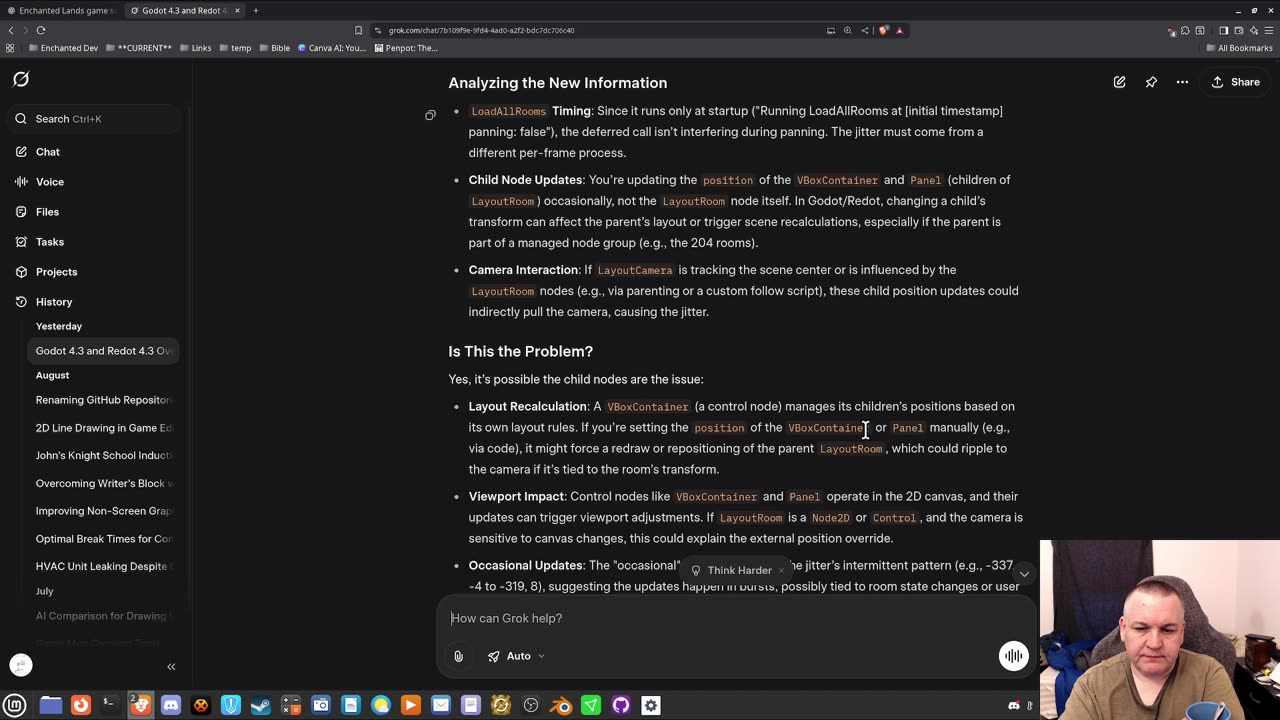Open the 'All Bookmarks' folder
Image resolution: width=1280 pixels, height=720 pixels.
click(1238, 48)
